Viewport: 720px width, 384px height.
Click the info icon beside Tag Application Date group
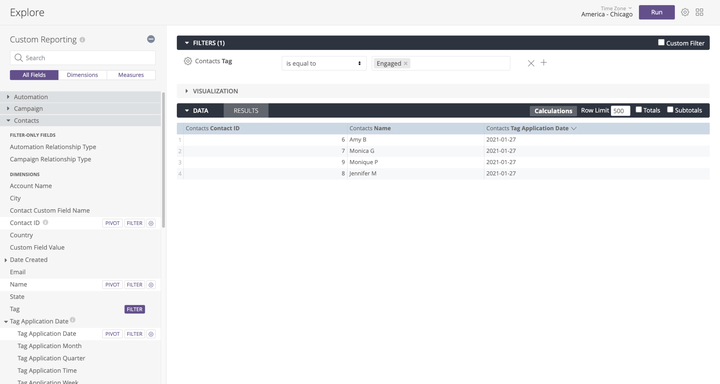coord(73,320)
